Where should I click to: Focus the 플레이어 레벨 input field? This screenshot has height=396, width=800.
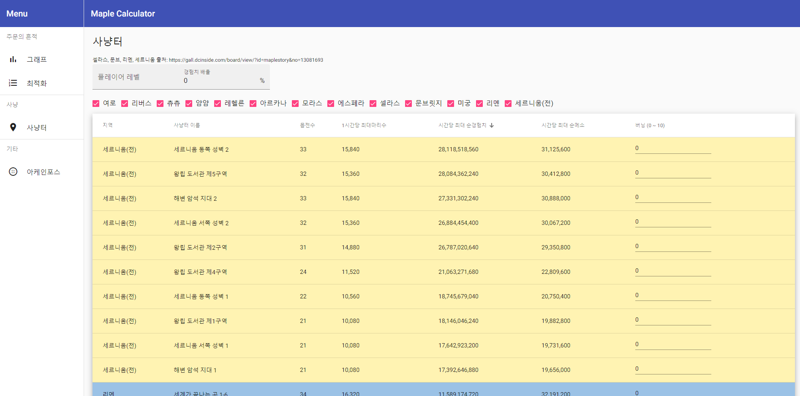pos(137,77)
